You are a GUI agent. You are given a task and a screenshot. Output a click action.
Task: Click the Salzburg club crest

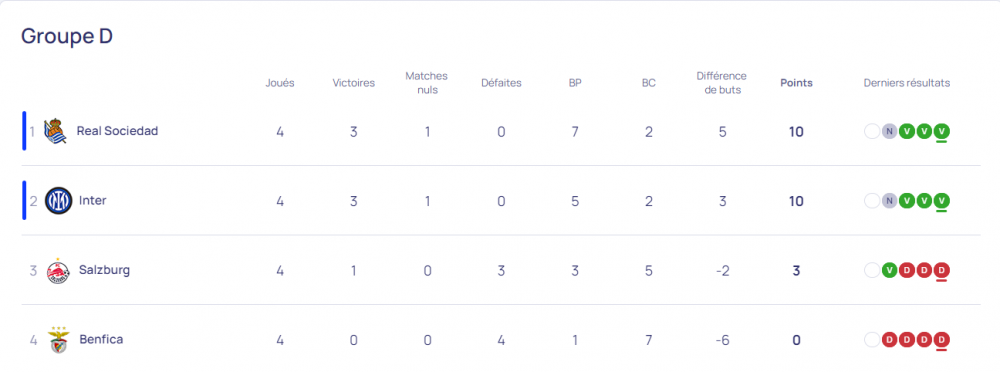[x=58, y=271]
